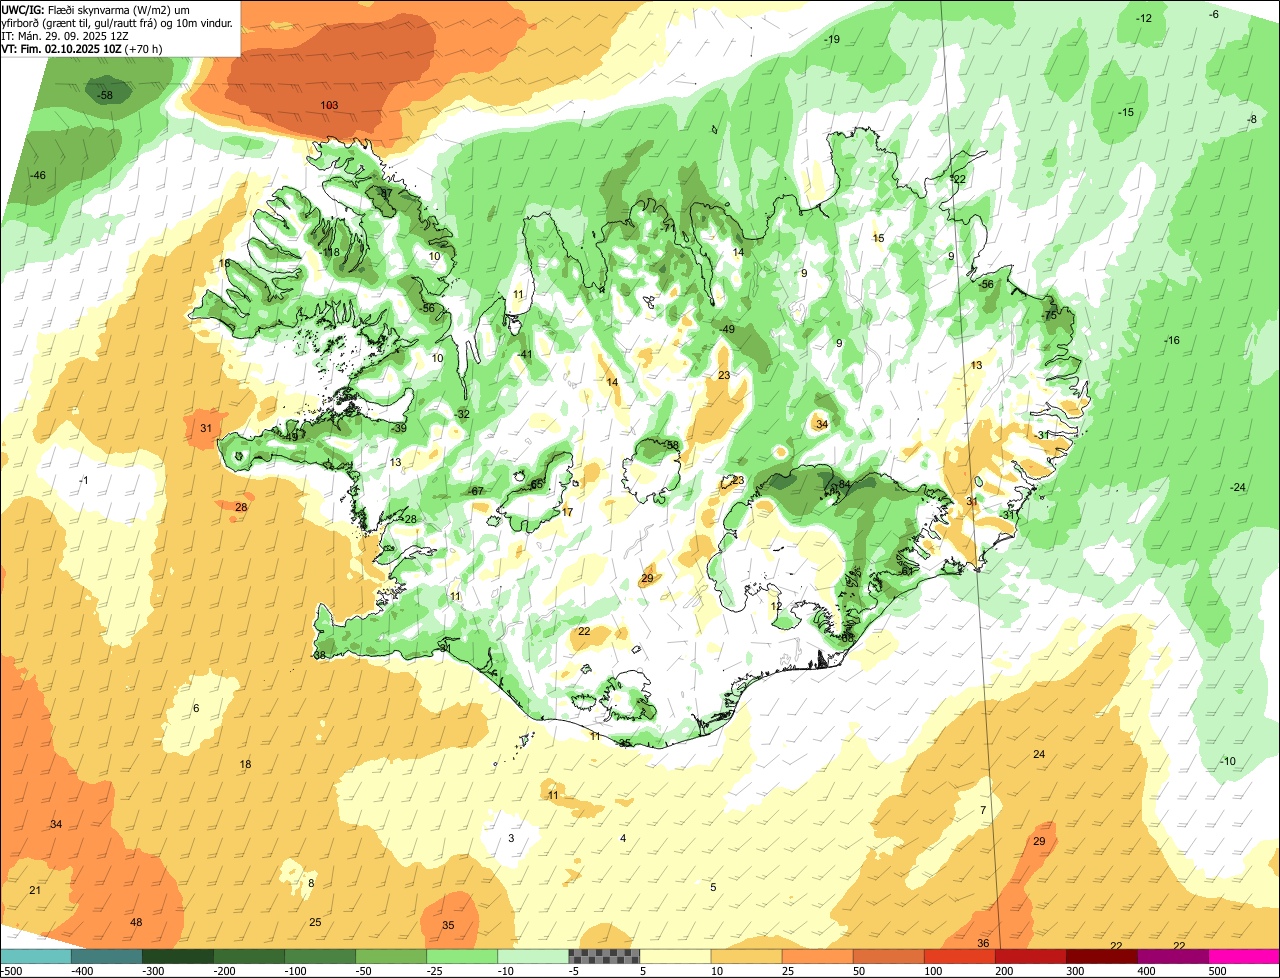Click the 36 value on the map
1280x978 pixels.
[983, 943]
